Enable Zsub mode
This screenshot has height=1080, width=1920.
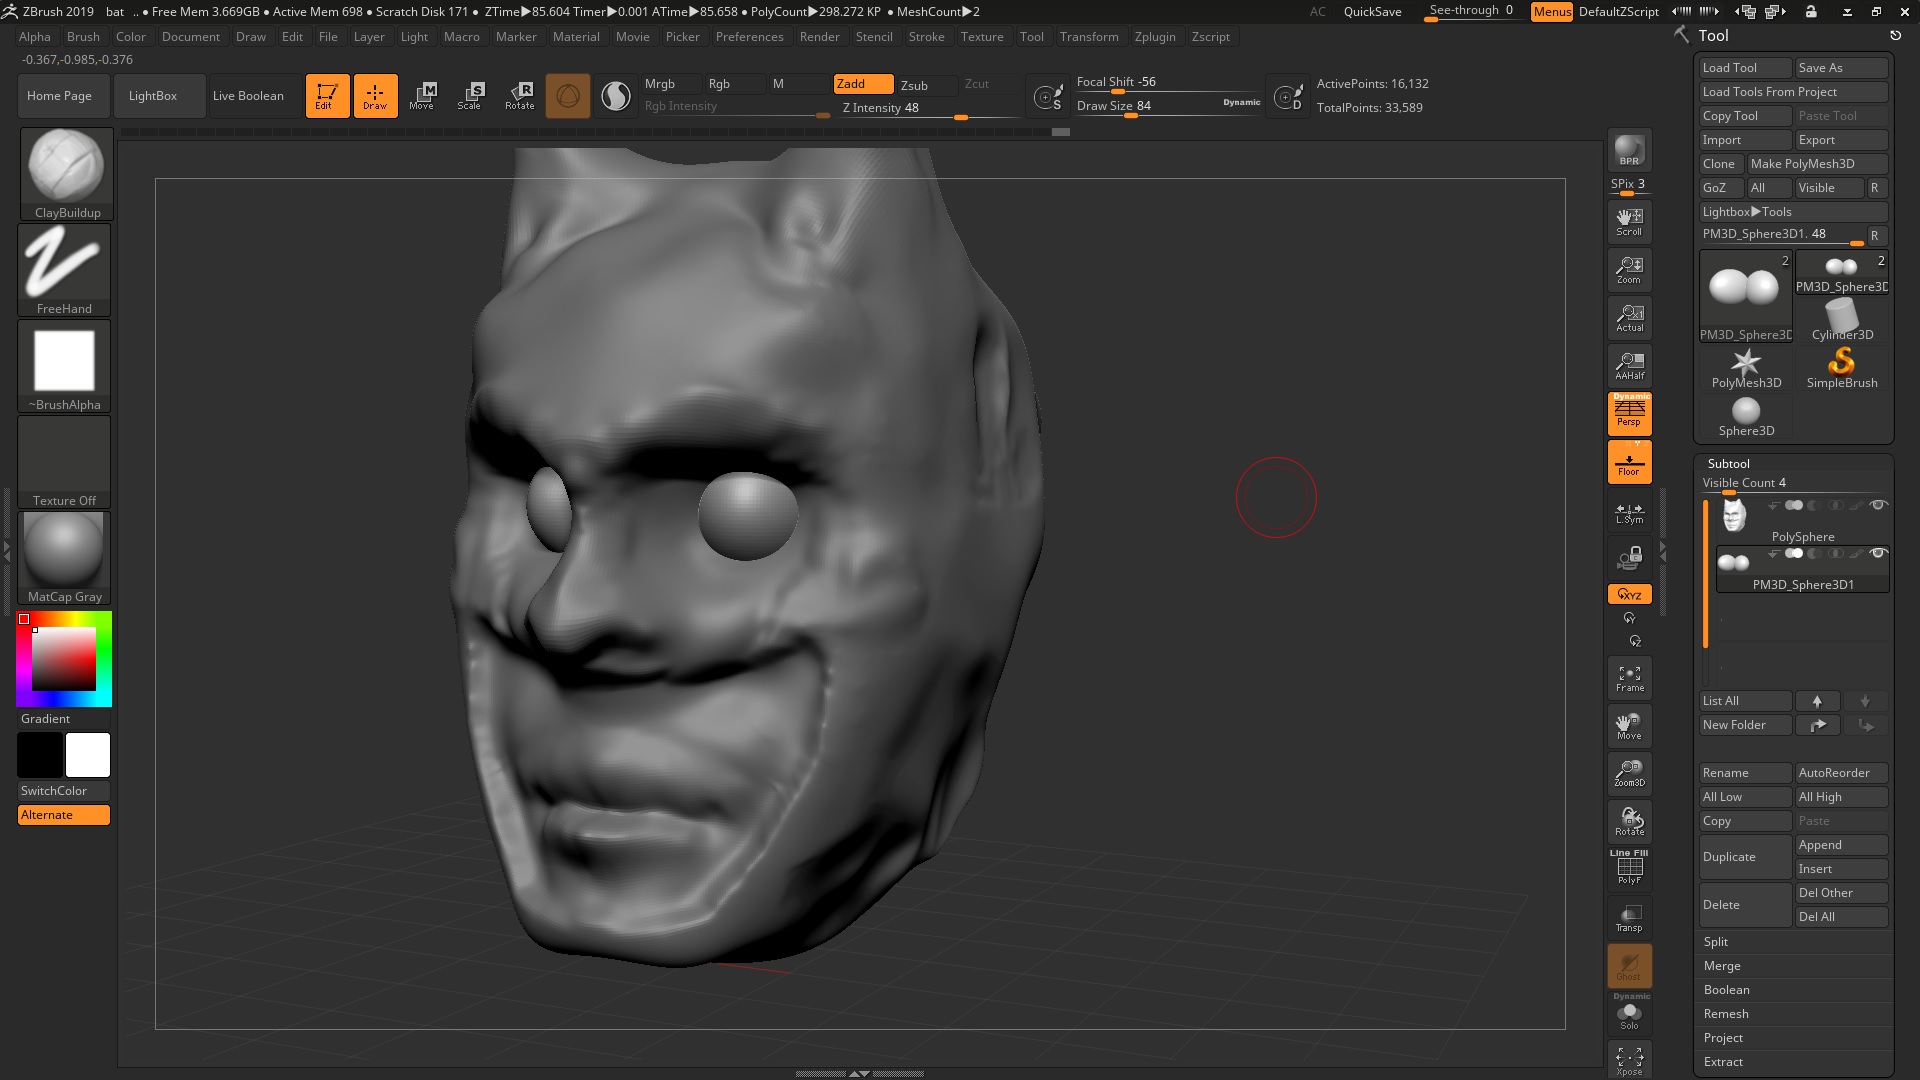pos(914,85)
